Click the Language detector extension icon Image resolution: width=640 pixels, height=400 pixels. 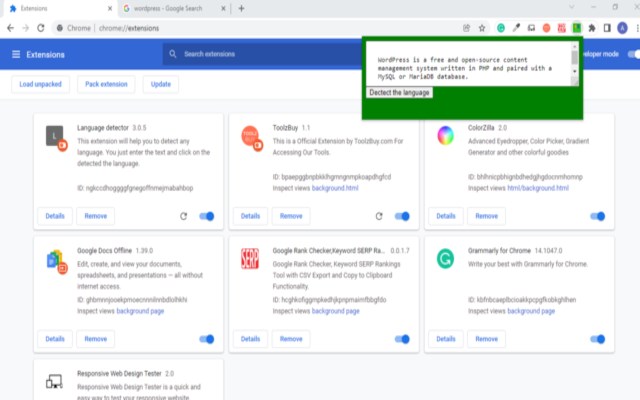click(56, 138)
